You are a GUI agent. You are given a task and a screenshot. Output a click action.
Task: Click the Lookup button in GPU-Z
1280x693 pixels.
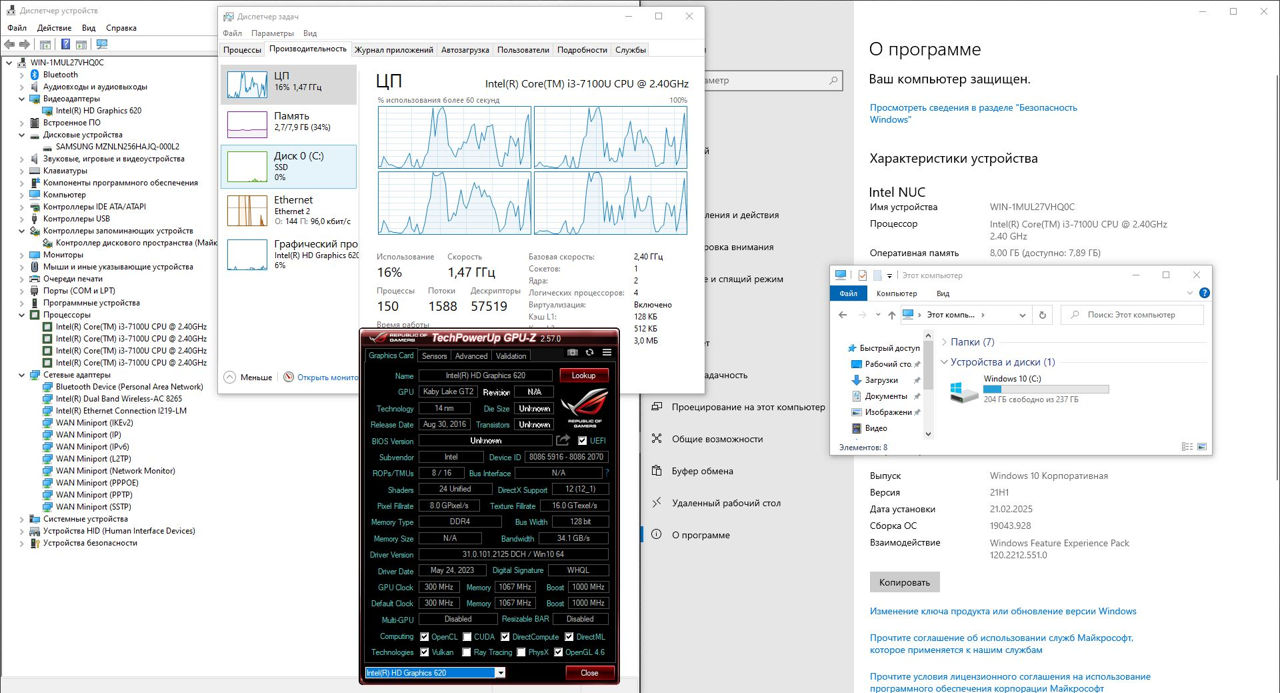tap(584, 375)
